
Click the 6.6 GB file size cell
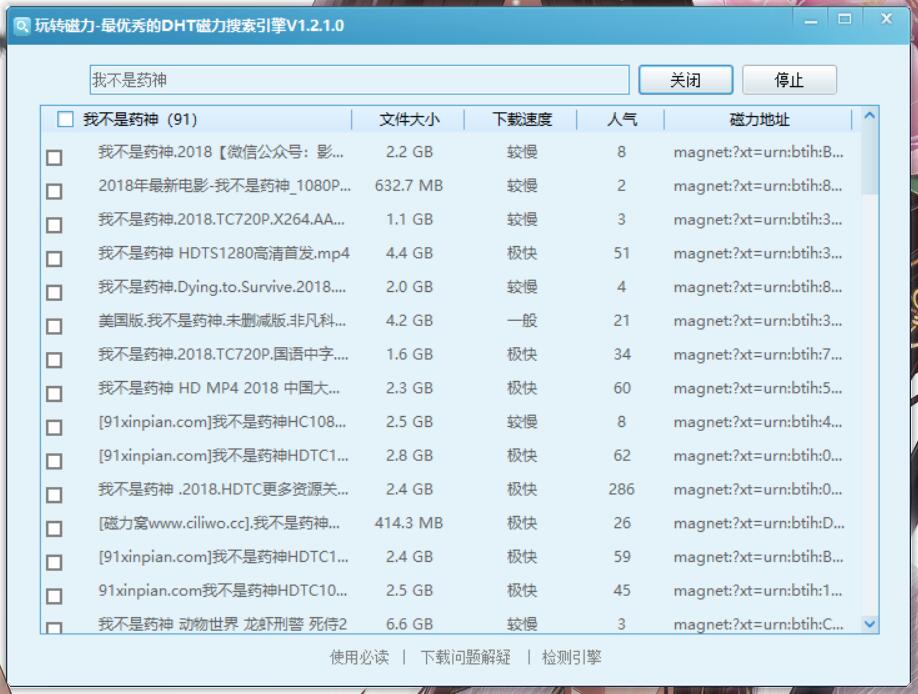pyautogui.click(x=409, y=624)
